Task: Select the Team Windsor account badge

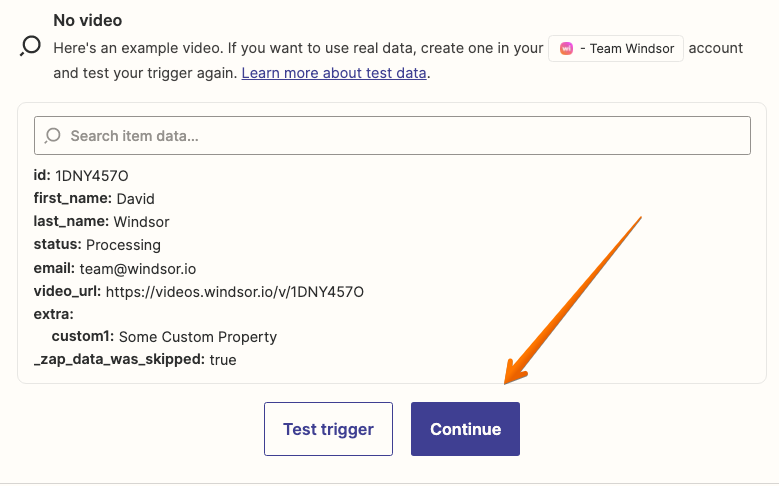Action: click(616, 48)
